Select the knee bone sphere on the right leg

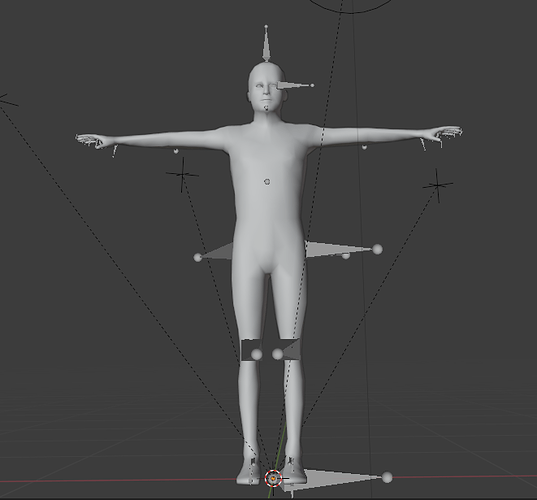pos(277,354)
